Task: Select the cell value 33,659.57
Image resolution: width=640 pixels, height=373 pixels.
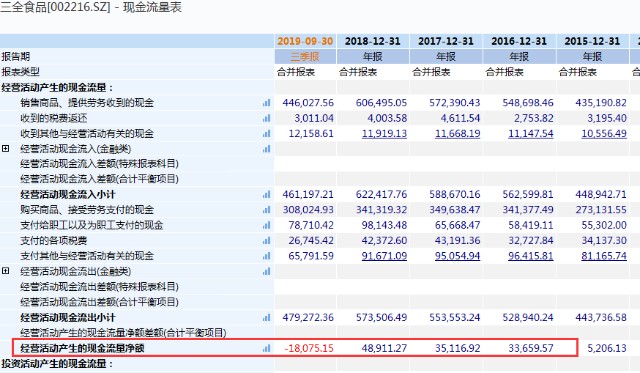Action: [531, 348]
